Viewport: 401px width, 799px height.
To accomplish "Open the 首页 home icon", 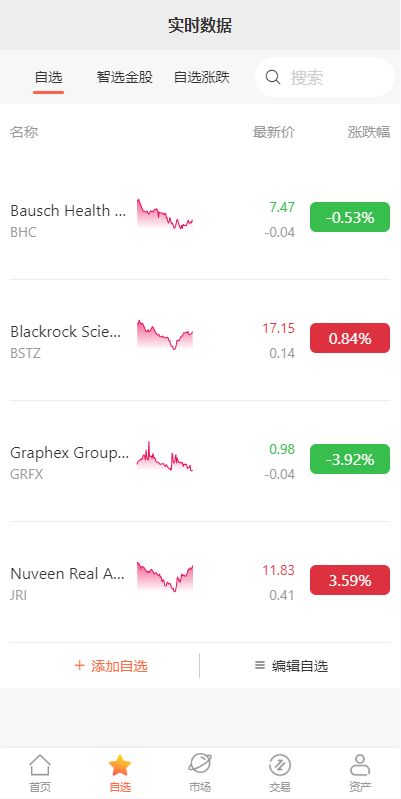I will (x=40, y=765).
